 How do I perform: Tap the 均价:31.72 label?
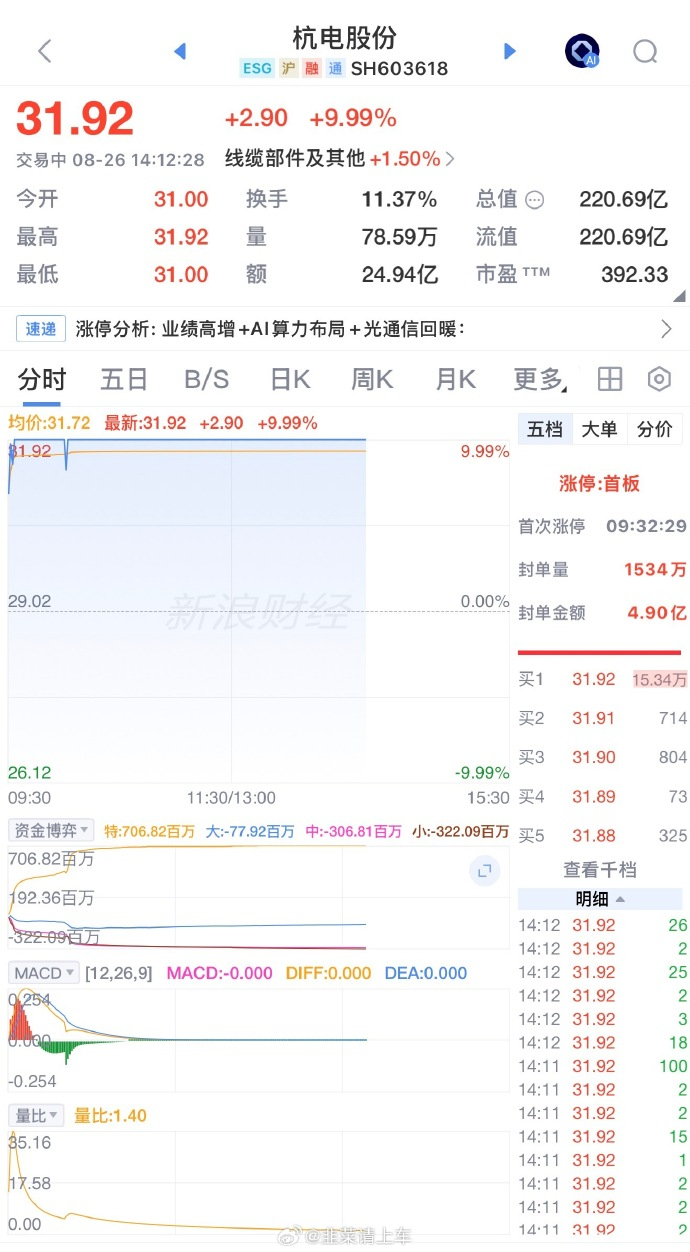[x=49, y=423]
